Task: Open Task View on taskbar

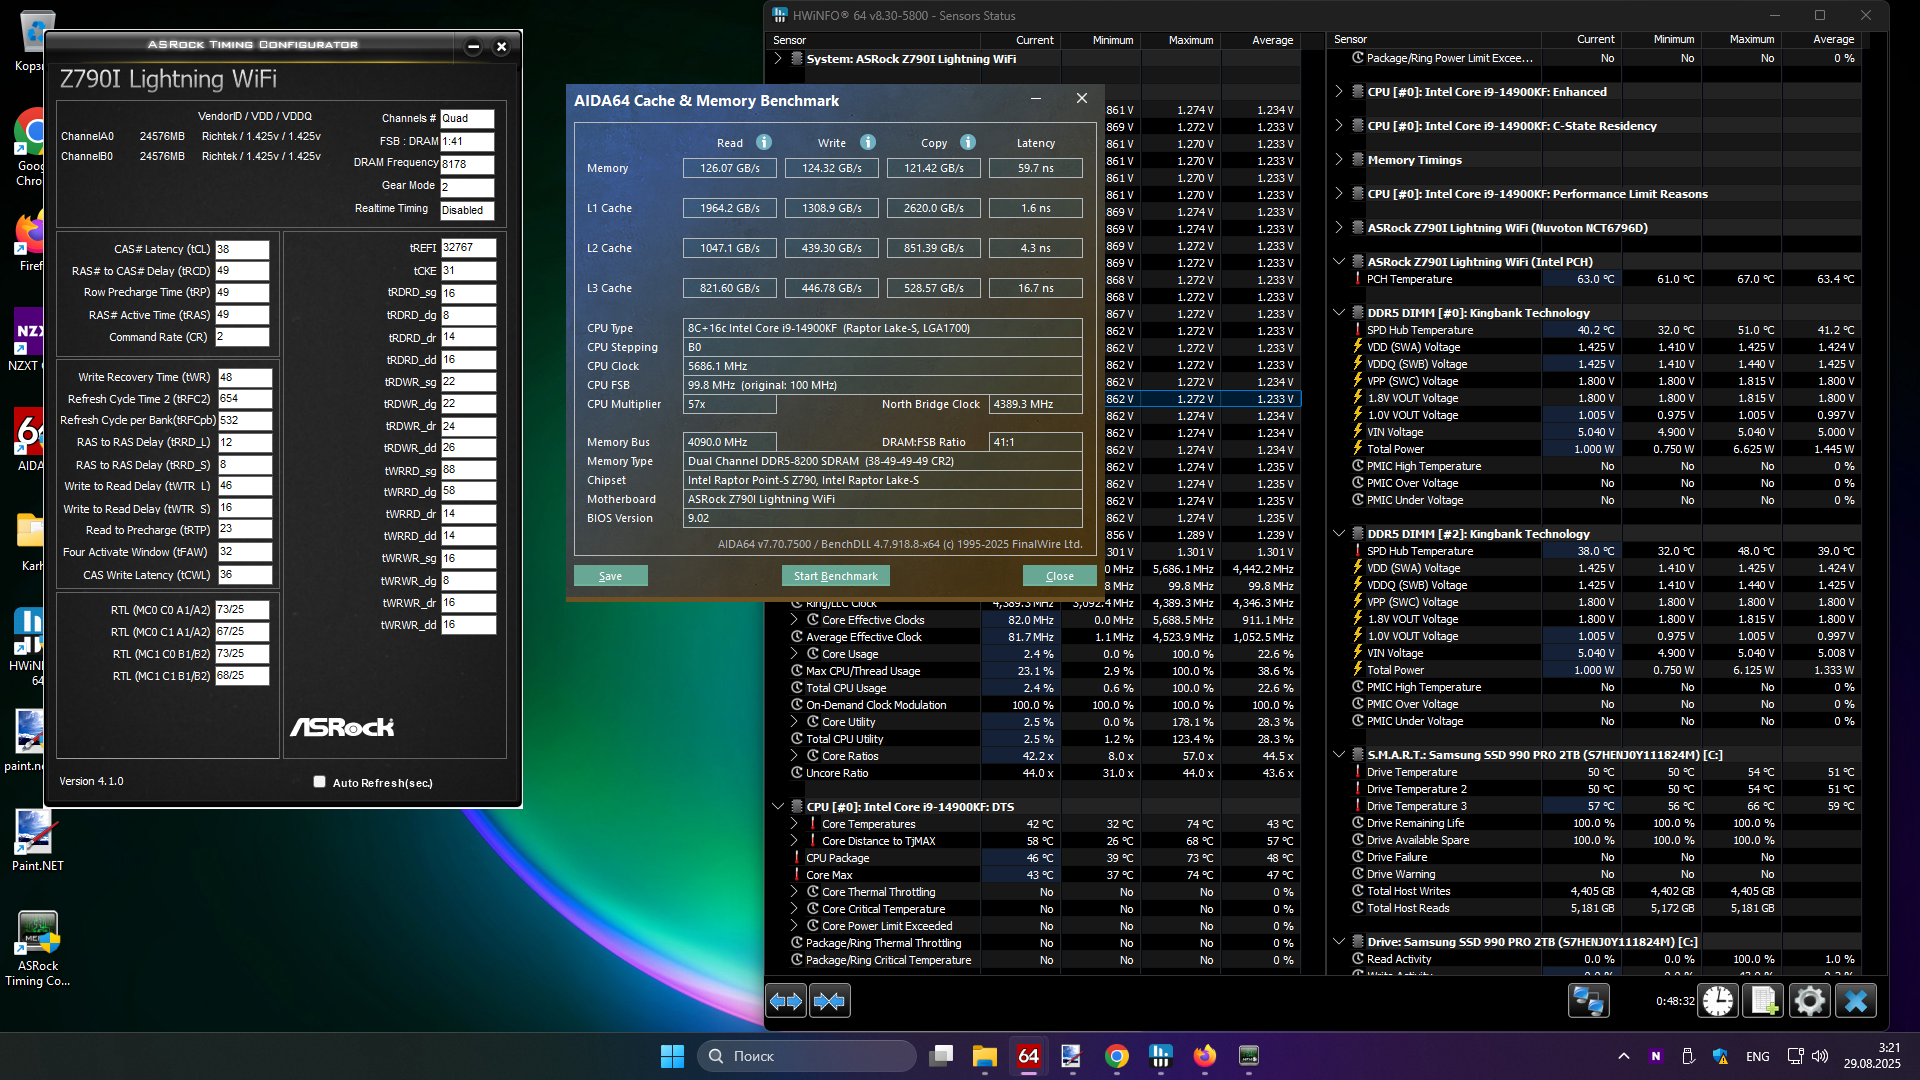Action: [941, 1056]
